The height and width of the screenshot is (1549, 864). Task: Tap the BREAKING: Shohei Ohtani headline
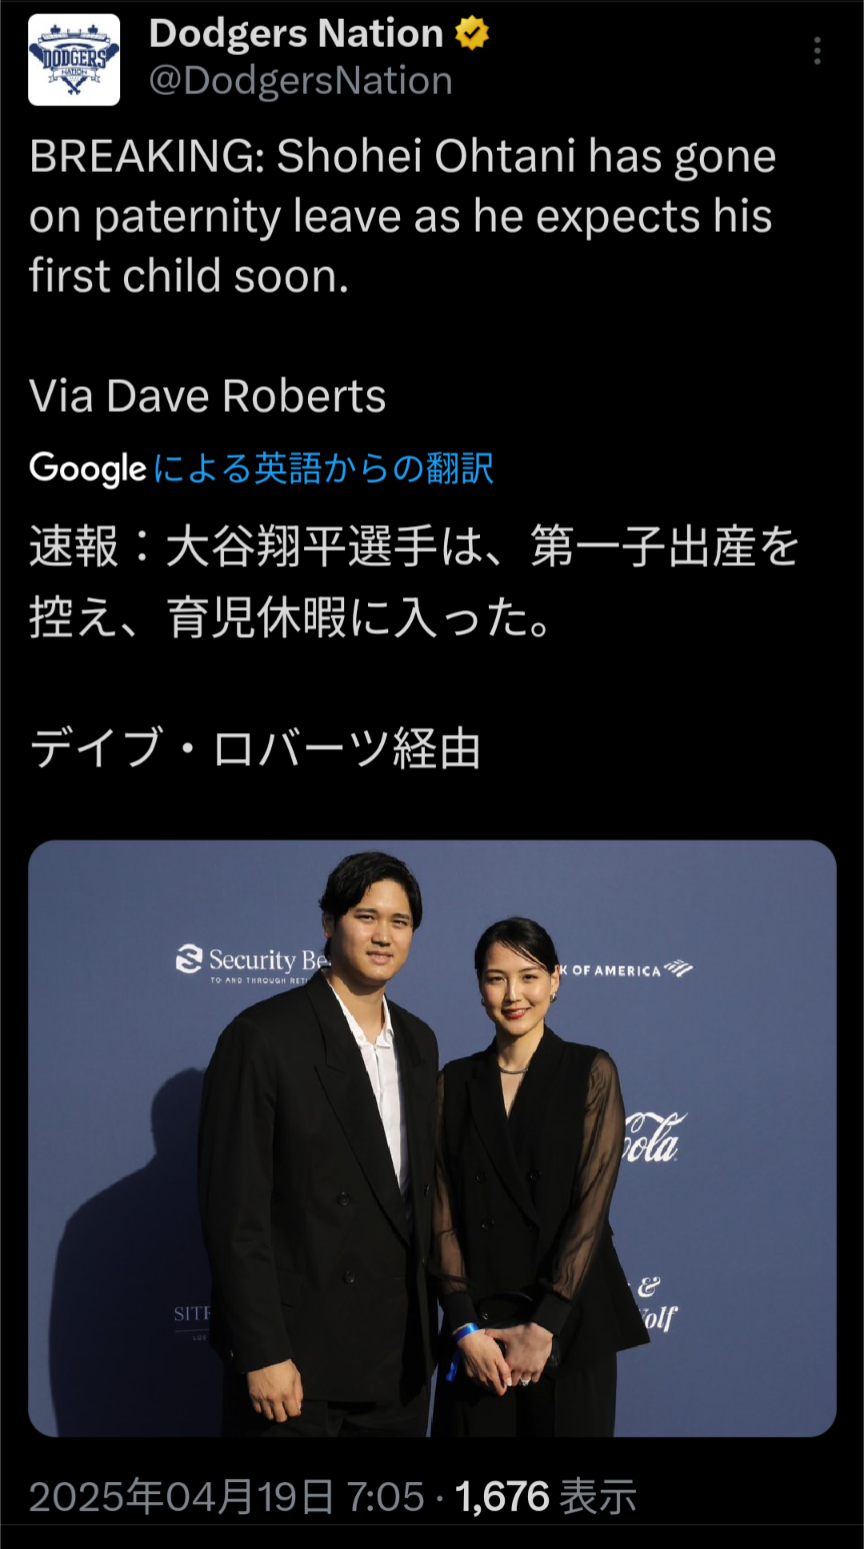pyautogui.click(x=403, y=216)
